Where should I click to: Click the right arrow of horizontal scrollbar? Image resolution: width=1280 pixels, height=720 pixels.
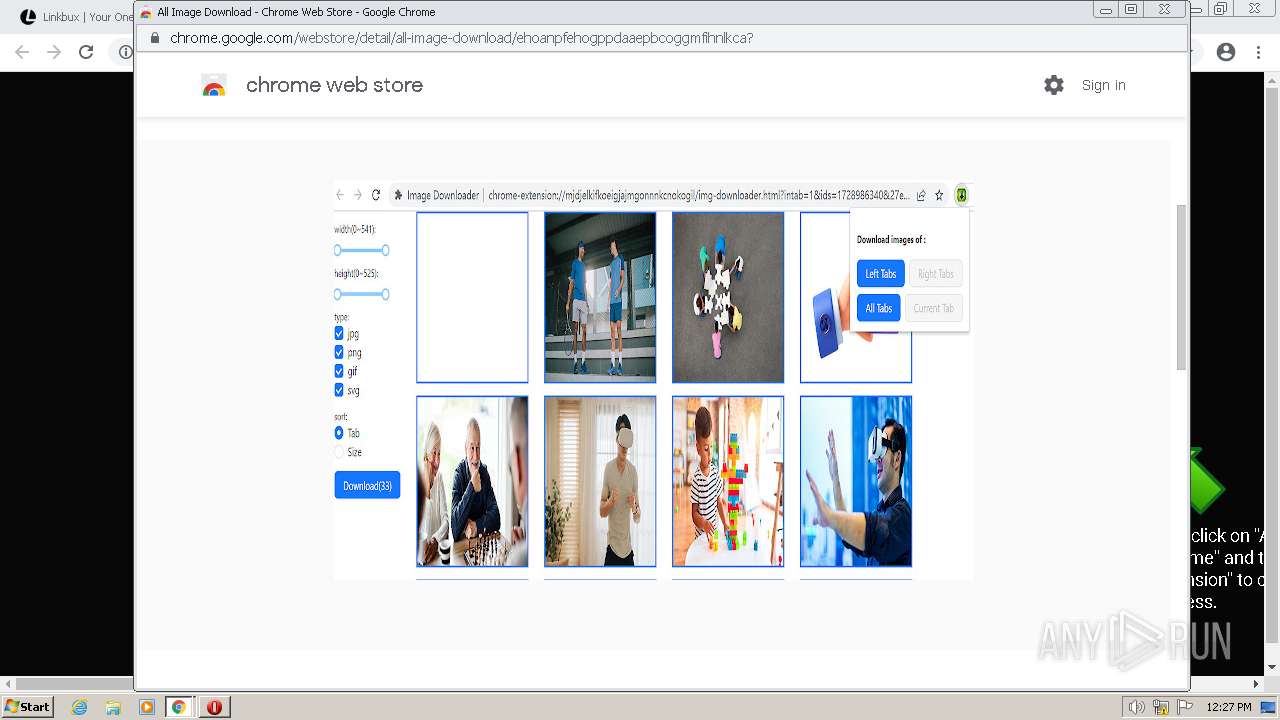coord(1258,682)
